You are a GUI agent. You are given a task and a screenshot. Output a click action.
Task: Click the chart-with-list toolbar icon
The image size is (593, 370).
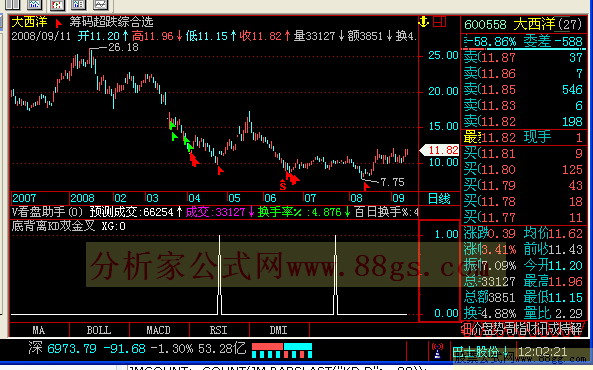pyautogui.click(x=79, y=5)
